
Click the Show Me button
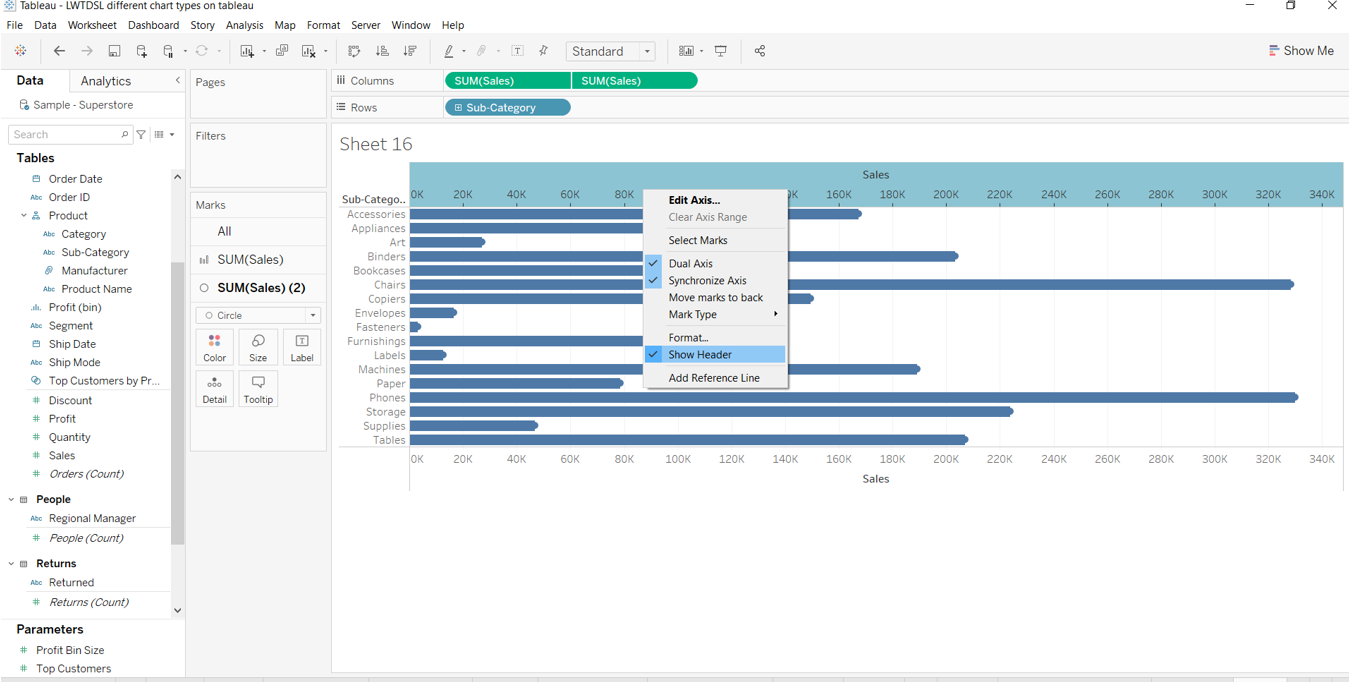(x=1301, y=51)
